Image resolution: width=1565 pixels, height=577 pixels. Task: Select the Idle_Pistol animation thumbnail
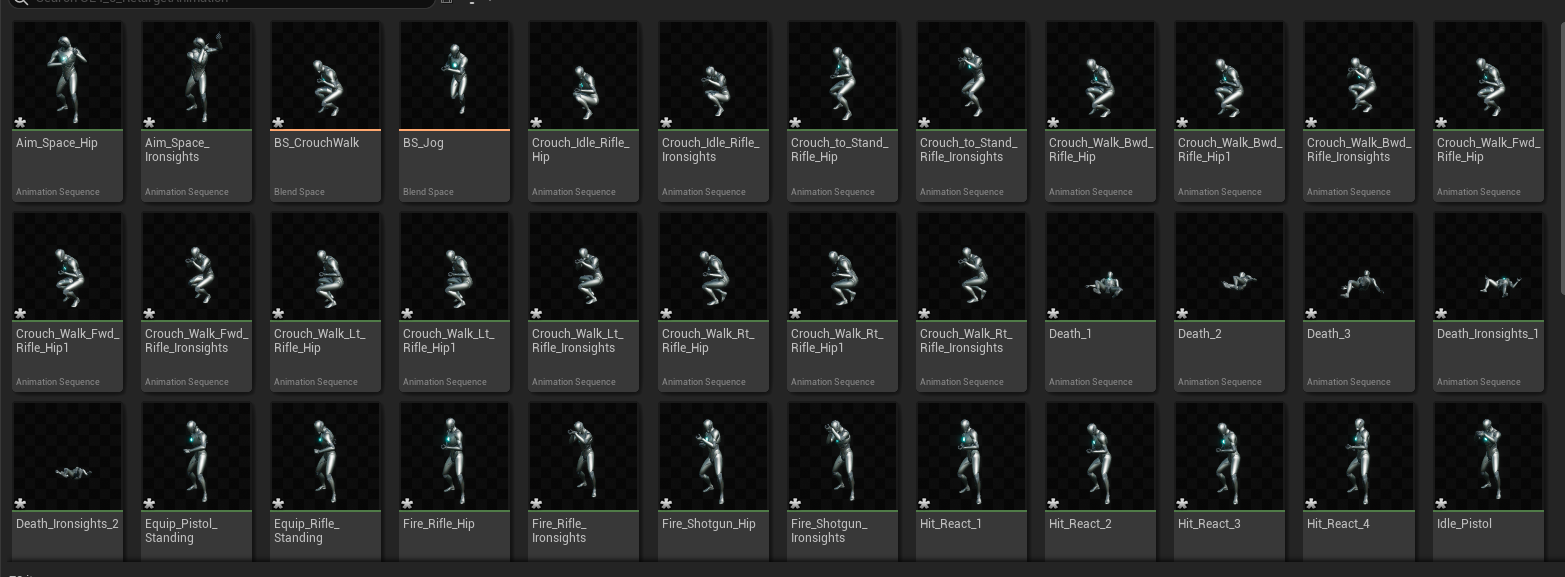tap(1488, 457)
